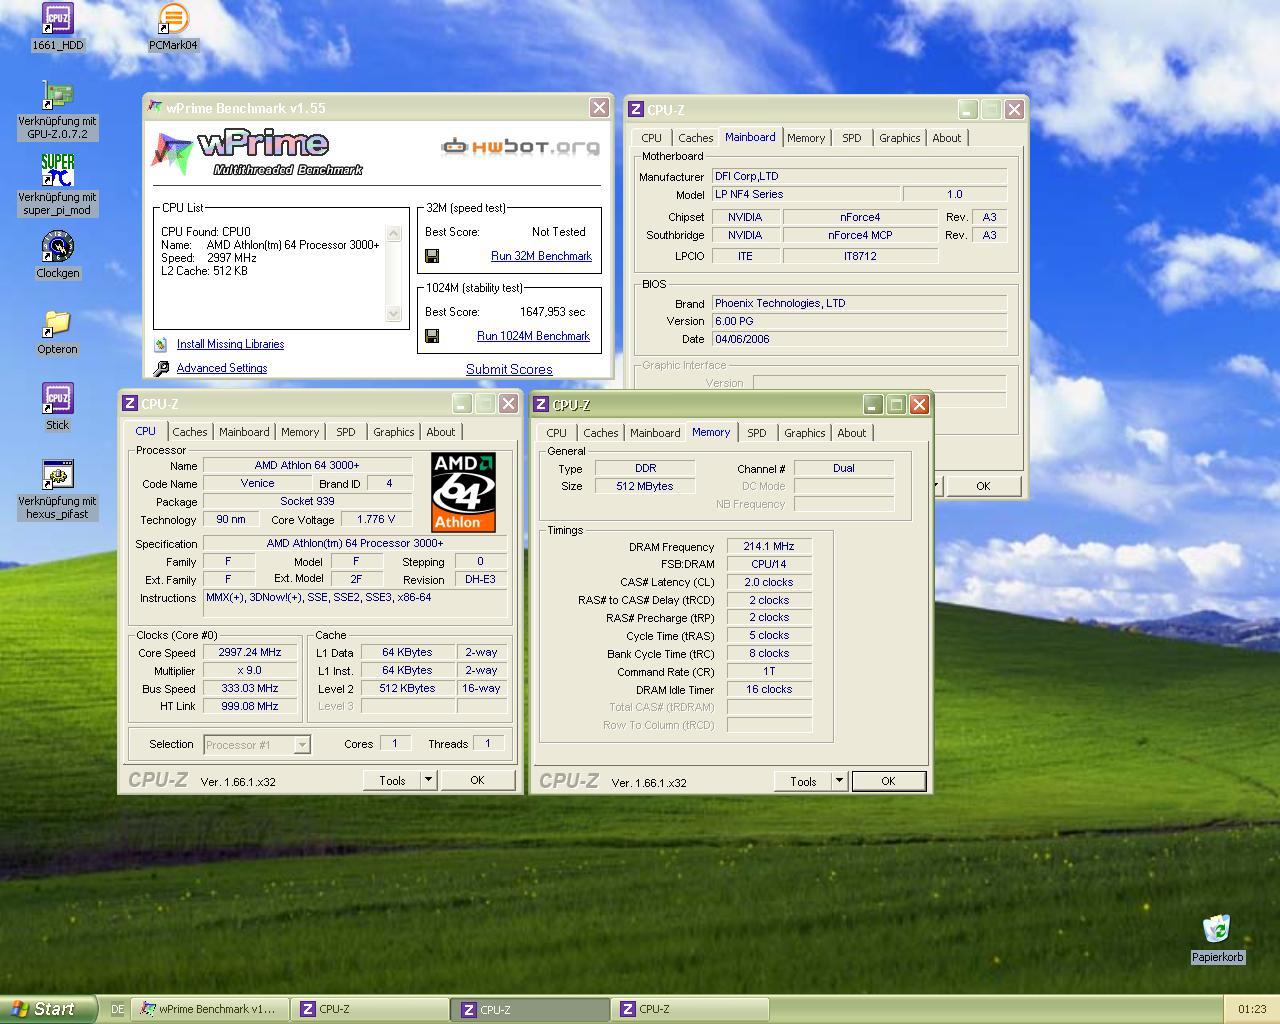1280x1024 pixels.
Task: Click the HT Link 999.08 MHz value
Action: (249, 706)
